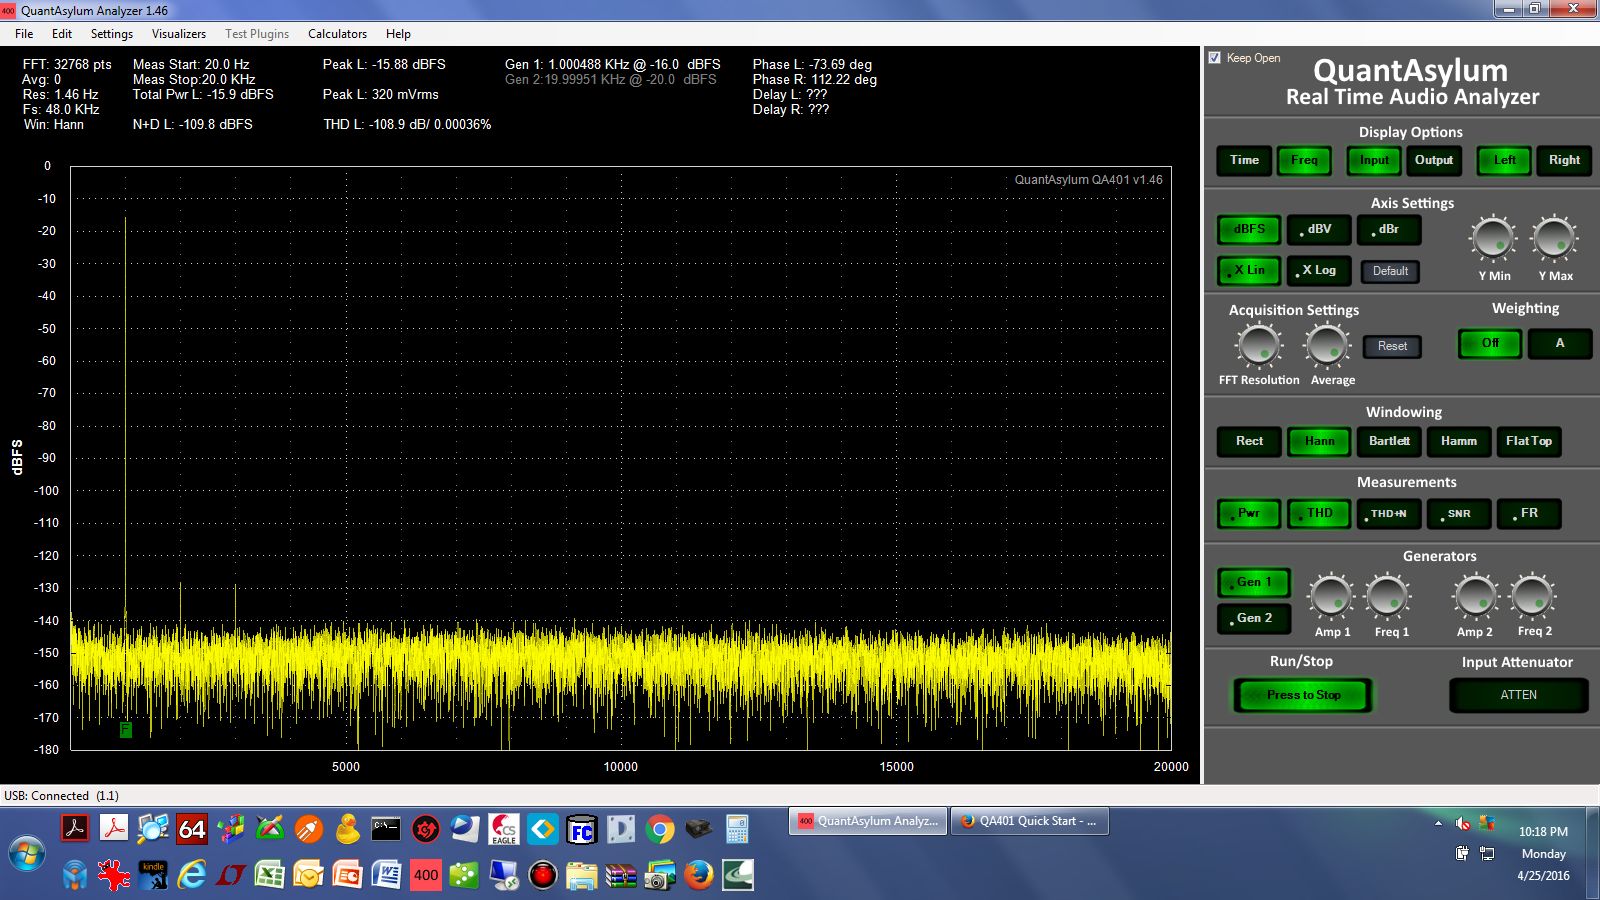Toggle the THD measurement
This screenshot has height=900, width=1600.
tap(1319, 513)
